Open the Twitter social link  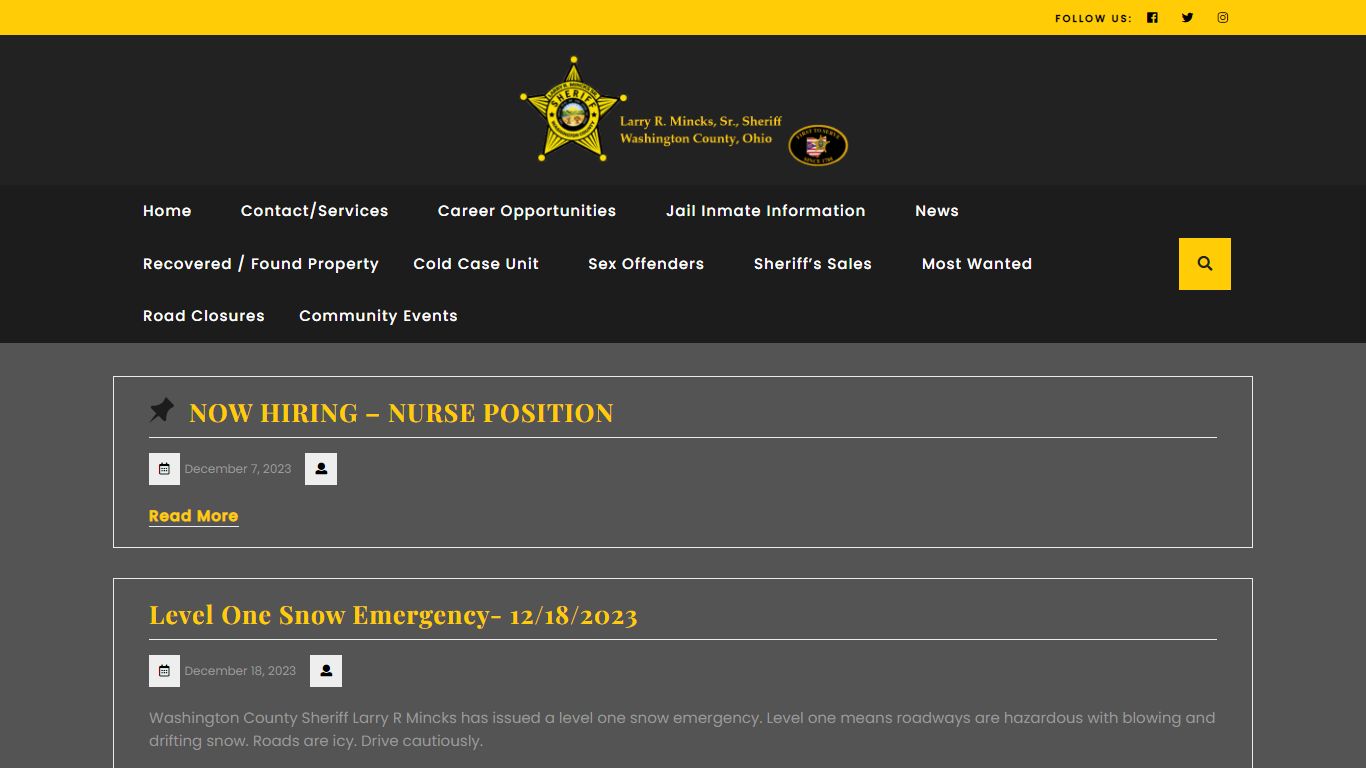[x=1187, y=17]
